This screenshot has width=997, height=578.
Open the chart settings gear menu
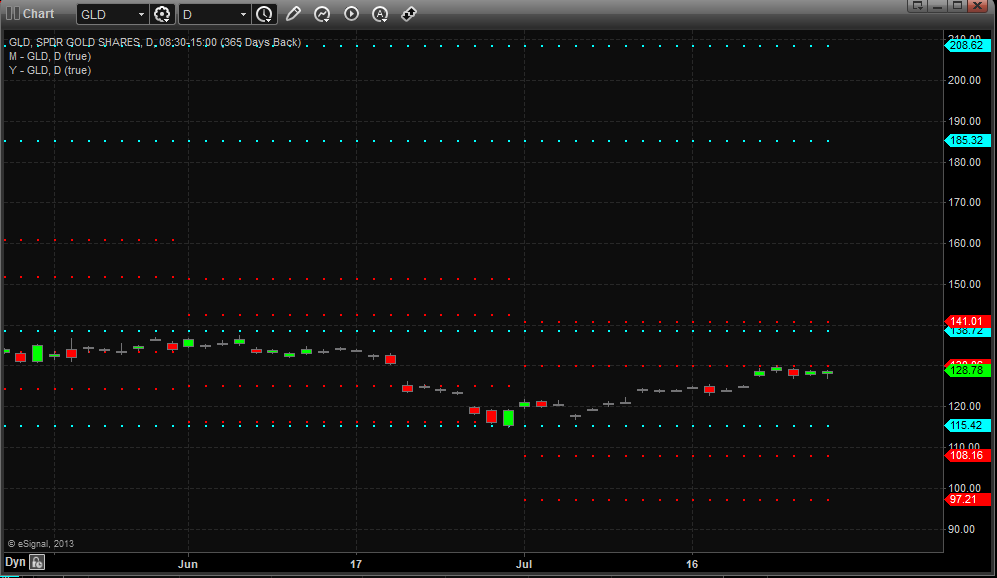(162, 14)
